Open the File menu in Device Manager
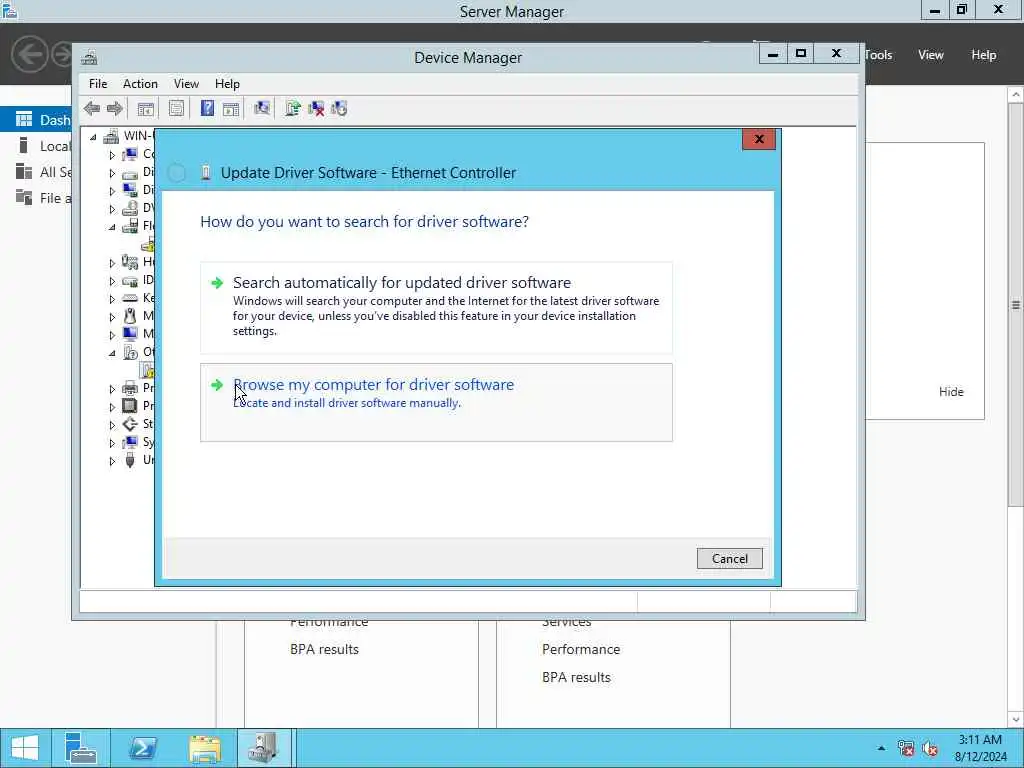Viewport: 1024px width, 768px height. tap(98, 84)
